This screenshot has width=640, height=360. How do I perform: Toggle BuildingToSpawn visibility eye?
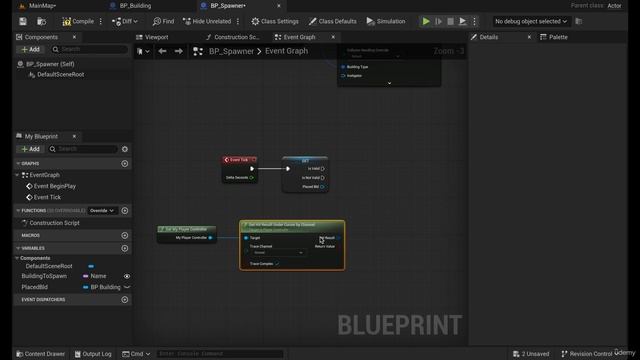[x=127, y=276]
